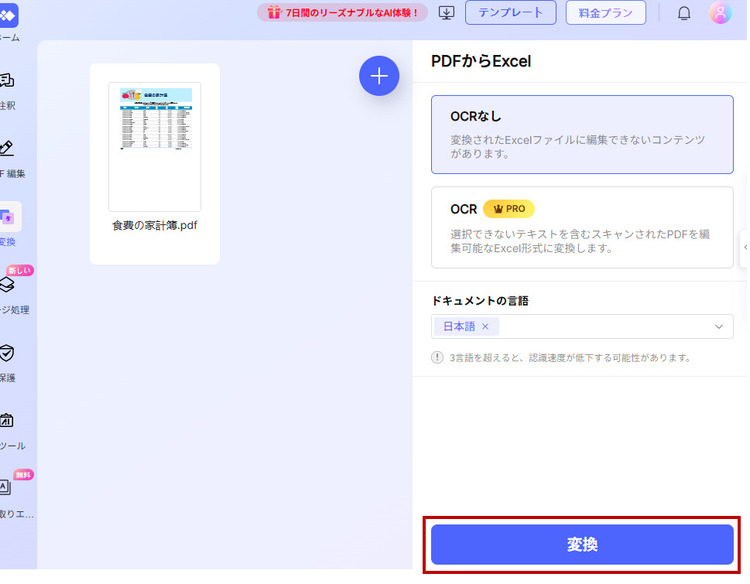Open the PDF edit (編集) tool
Viewport: 750px width, 584px height.
[x=7, y=148]
